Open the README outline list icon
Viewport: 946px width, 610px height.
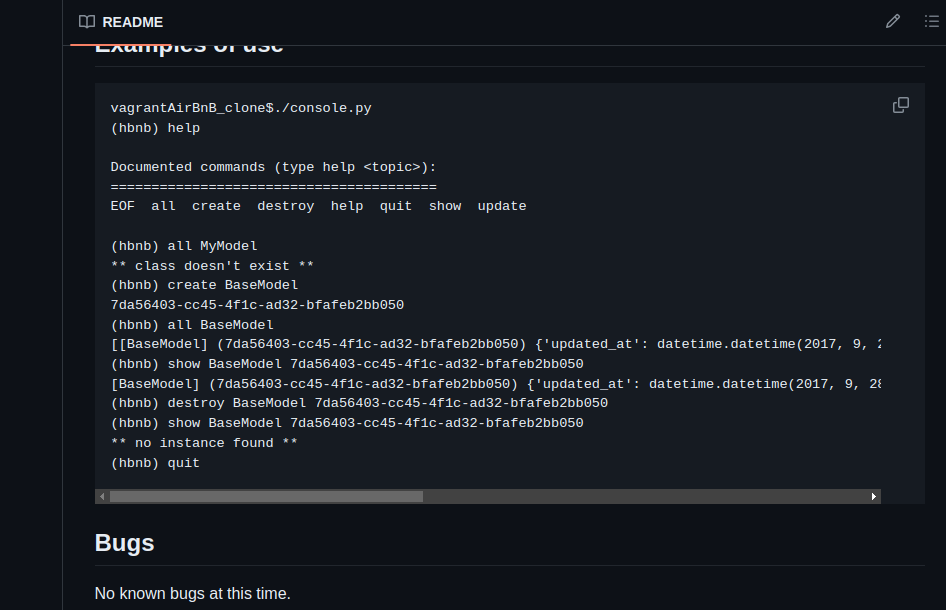pos(931,22)
